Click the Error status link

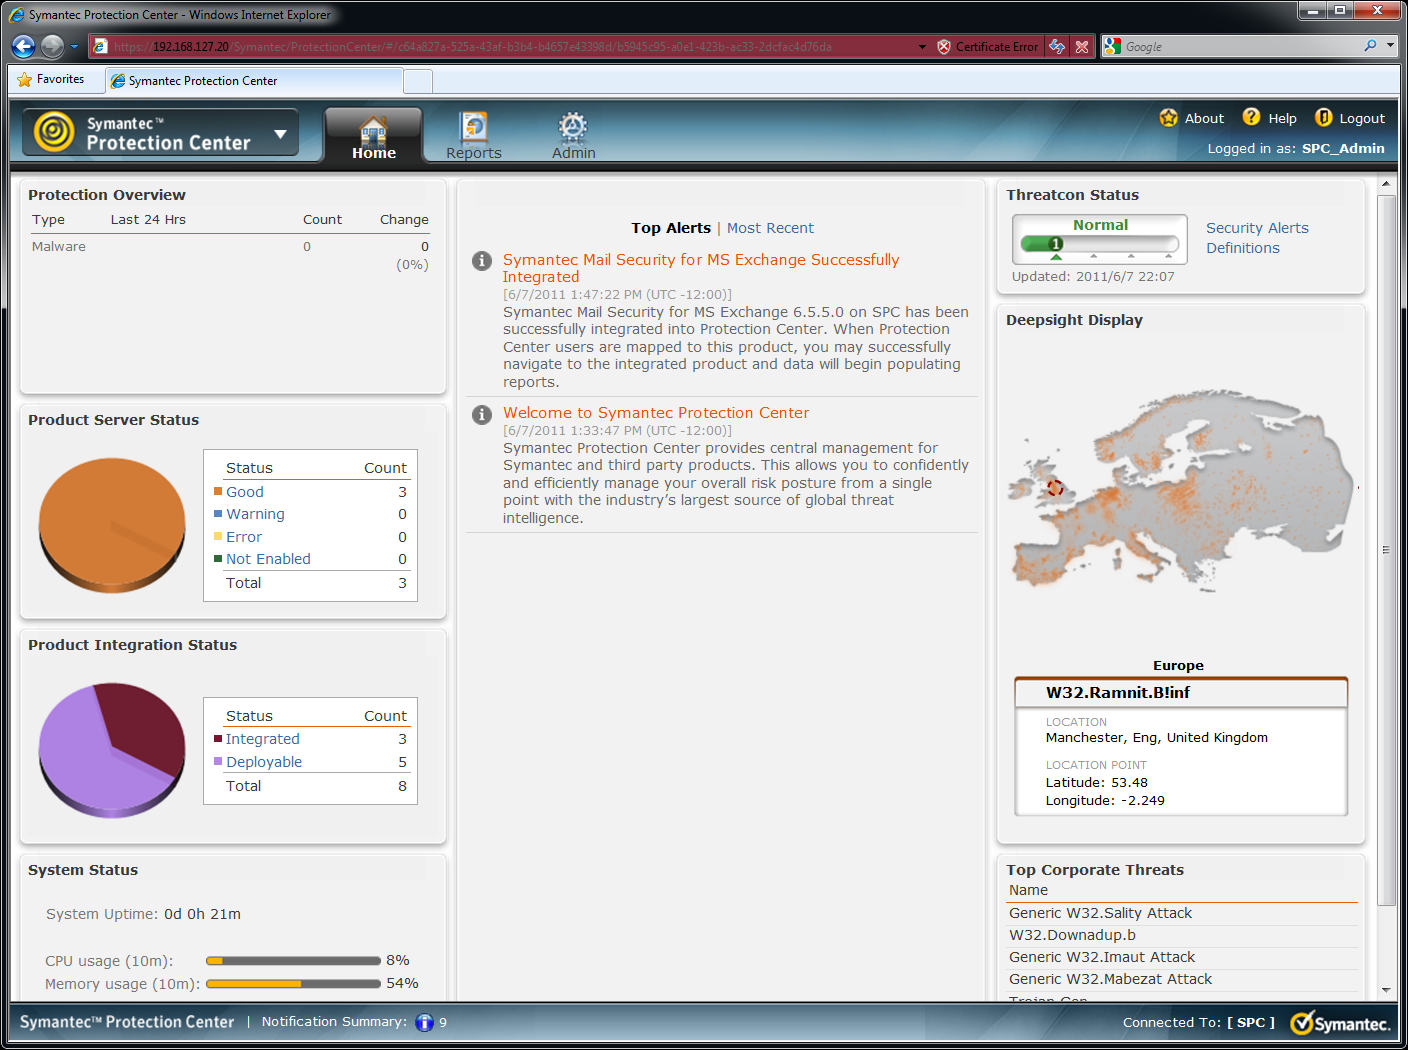click(x=244, y=537)
